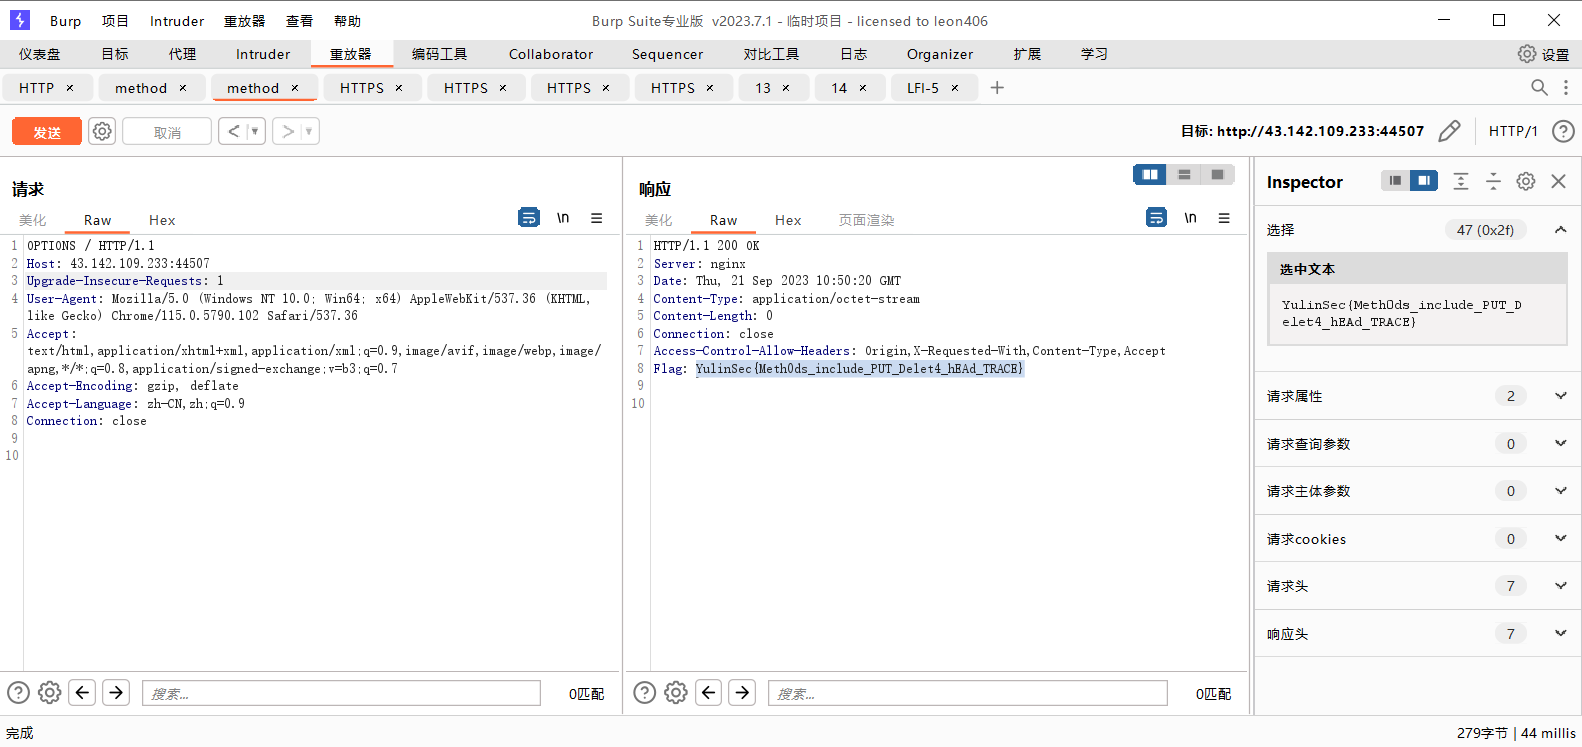This screenshot has height=747, width=1582.
Task: Jump to previous match in response search
Action: coord(709,692)
